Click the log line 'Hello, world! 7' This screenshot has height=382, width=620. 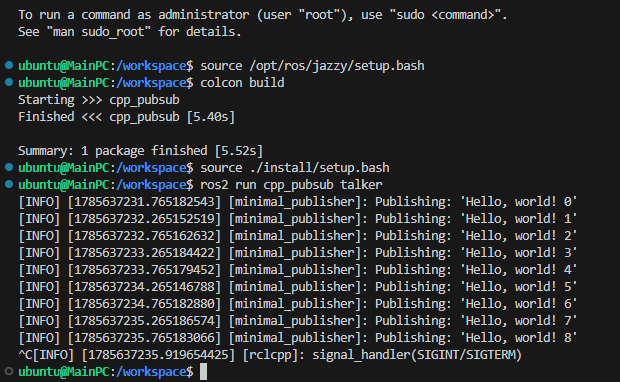click(297, 321)
